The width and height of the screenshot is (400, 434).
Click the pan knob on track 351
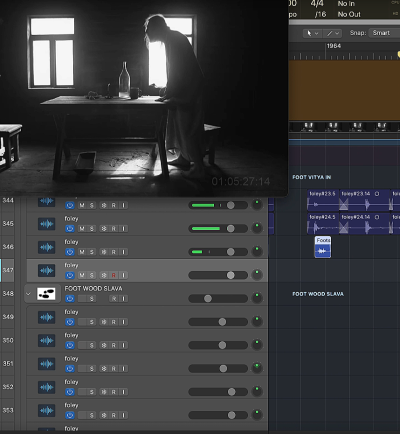pyautogui.click(x=257, y=368)
